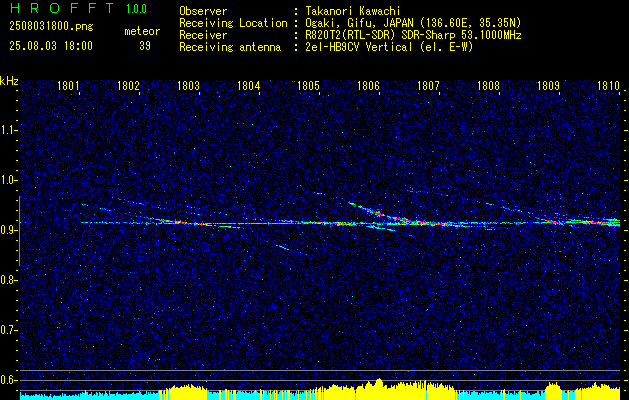Click the 1801 time axis label

pos(68,85)
